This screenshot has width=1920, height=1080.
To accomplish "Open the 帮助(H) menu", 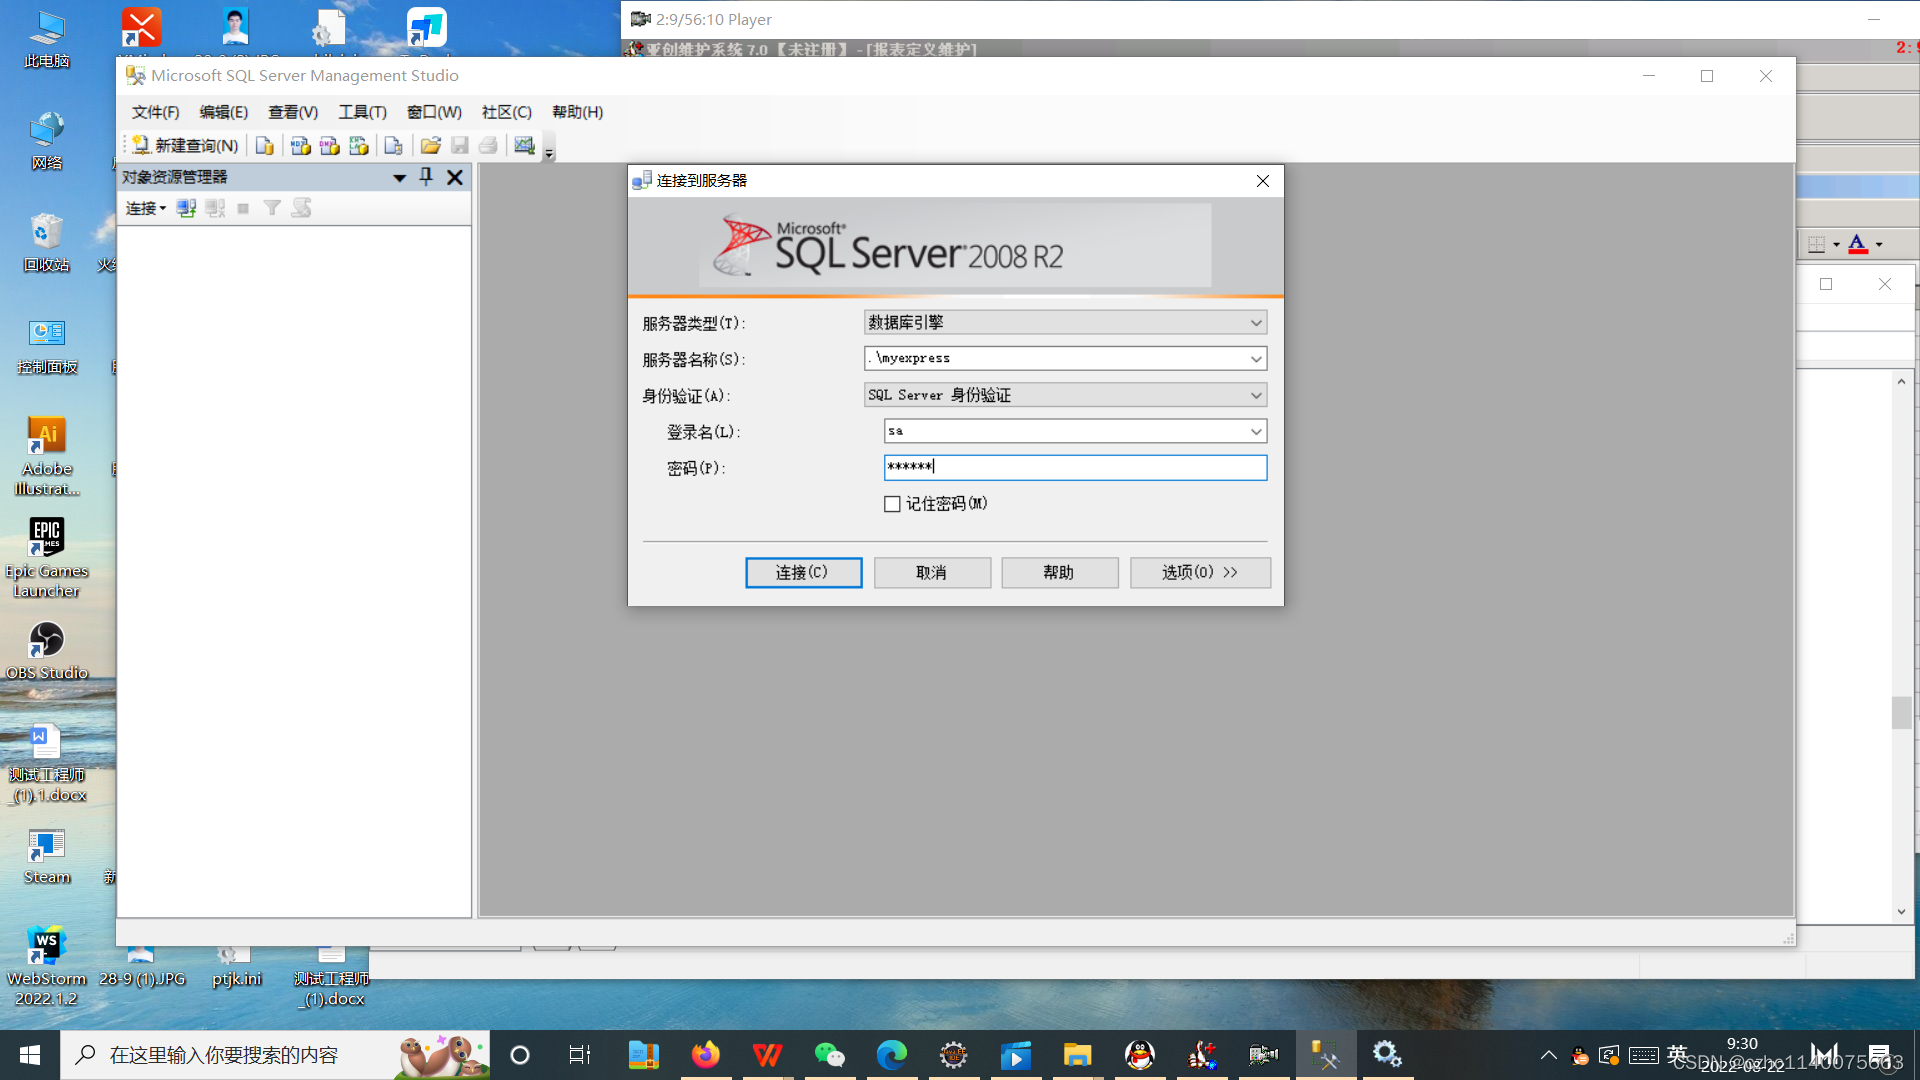I will click(578, 112).
